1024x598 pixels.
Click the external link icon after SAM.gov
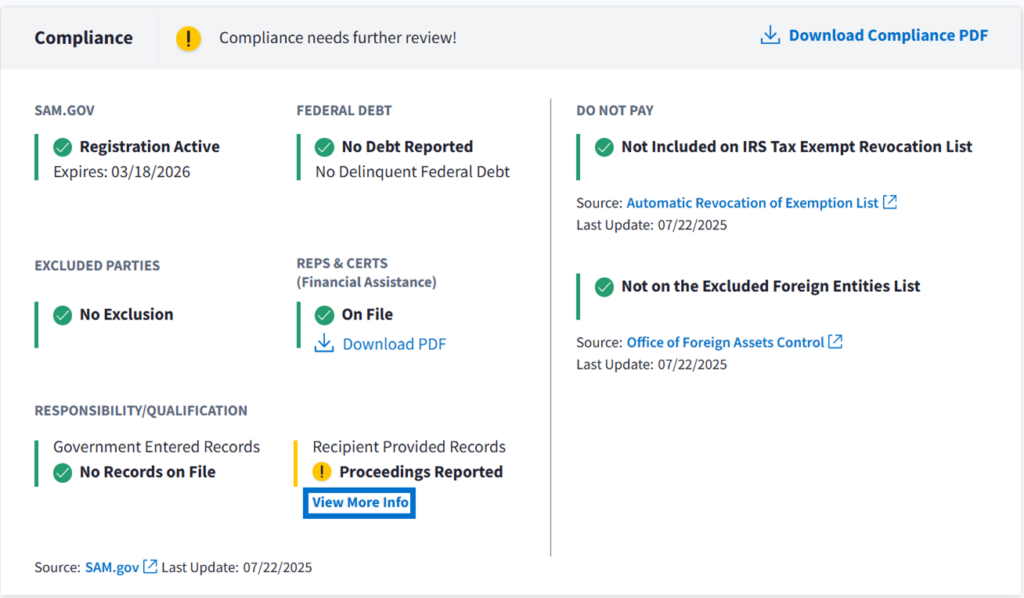150,567
